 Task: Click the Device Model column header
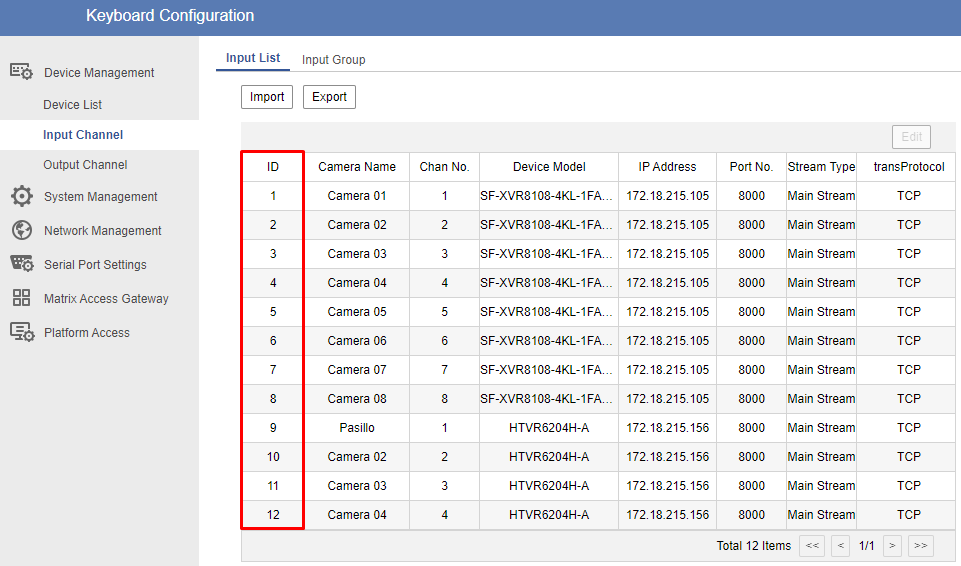tap(549, 167)
